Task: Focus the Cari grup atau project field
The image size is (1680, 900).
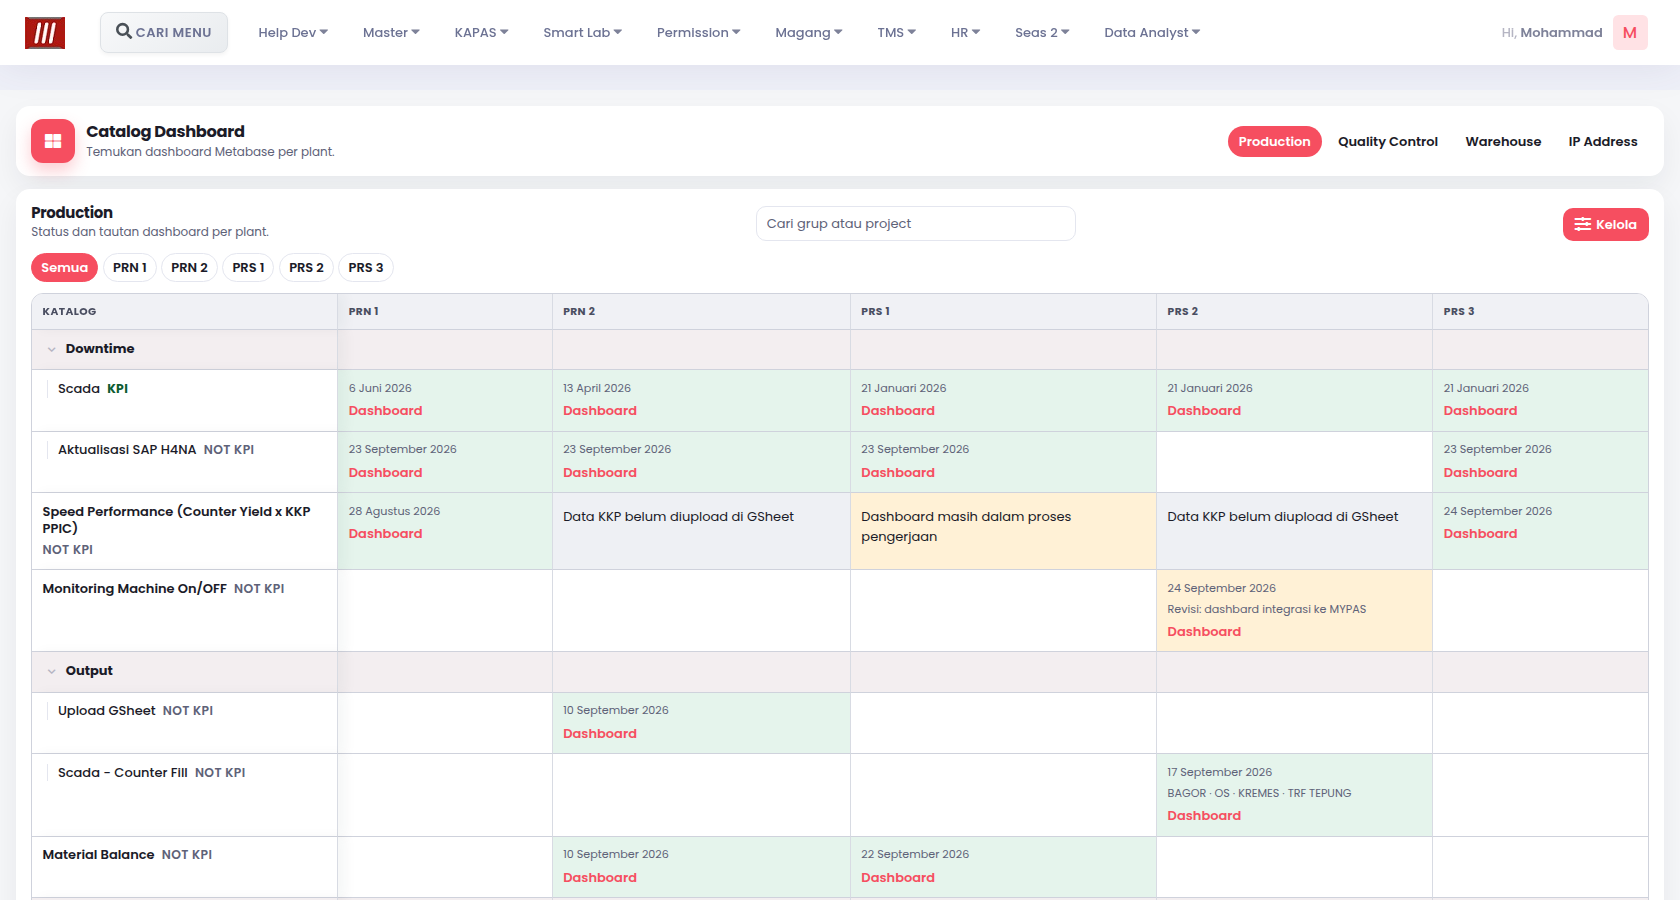Action: [x=915, y=223]
